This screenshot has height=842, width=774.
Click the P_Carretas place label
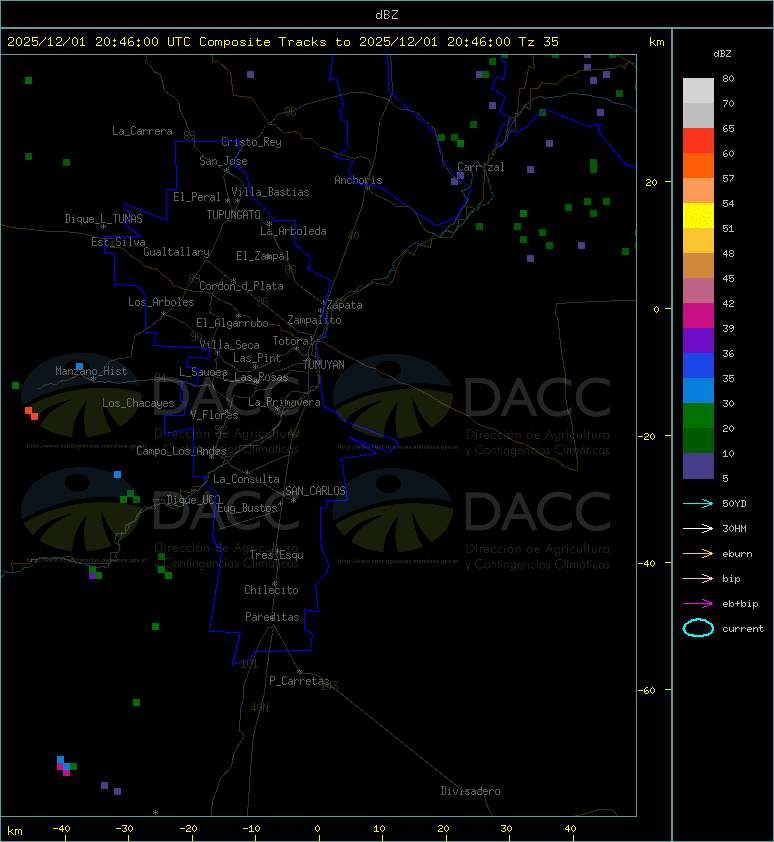pyautogui.click(x=299, y=681)
